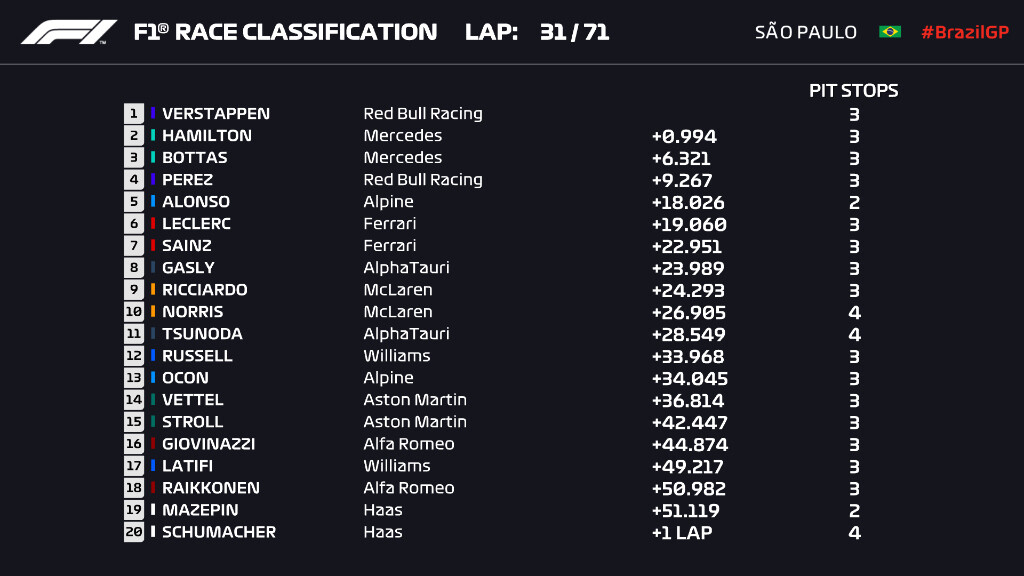
Task: Click the Aston Martin team for Vettel
Action: [x=415, y=400]
